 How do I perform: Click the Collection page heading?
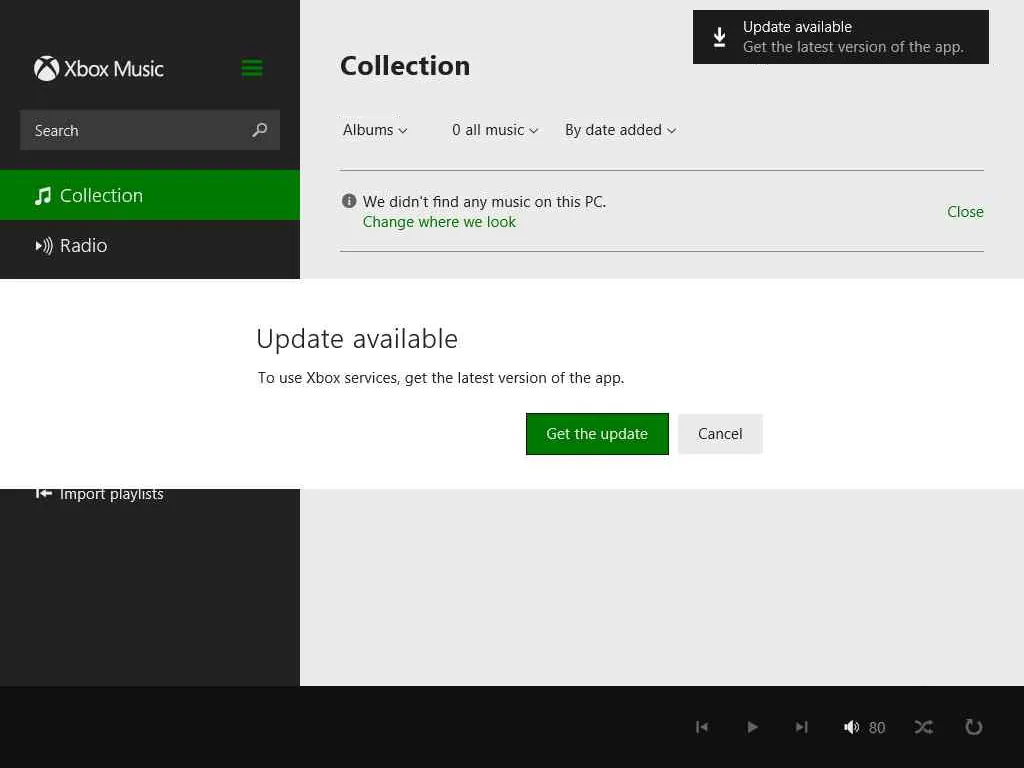(x=405, y=66)
